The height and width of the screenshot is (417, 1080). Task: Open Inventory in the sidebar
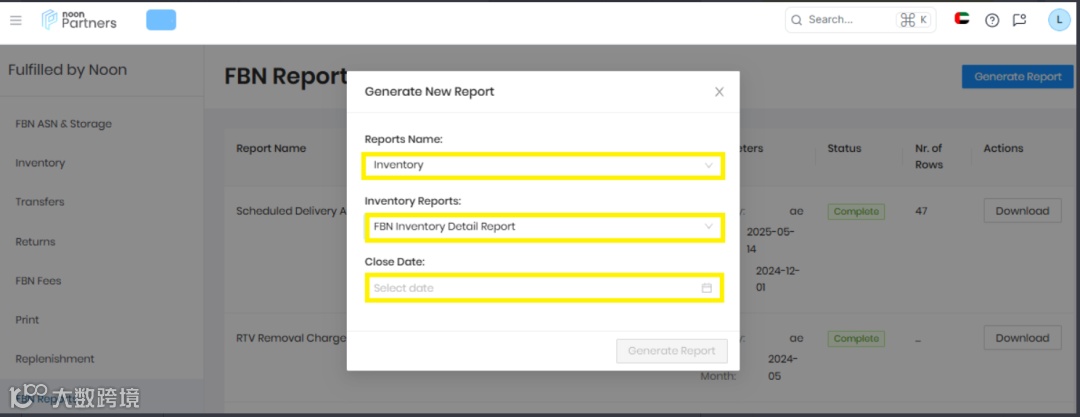point(40,163)
